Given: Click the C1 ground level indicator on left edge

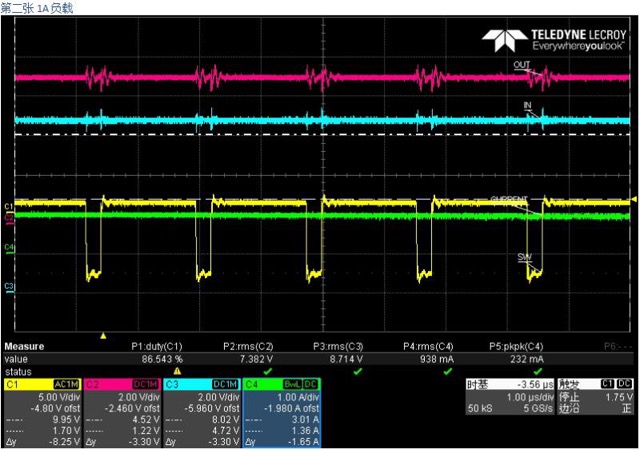Looking at the screenshot, I should 9,207.
